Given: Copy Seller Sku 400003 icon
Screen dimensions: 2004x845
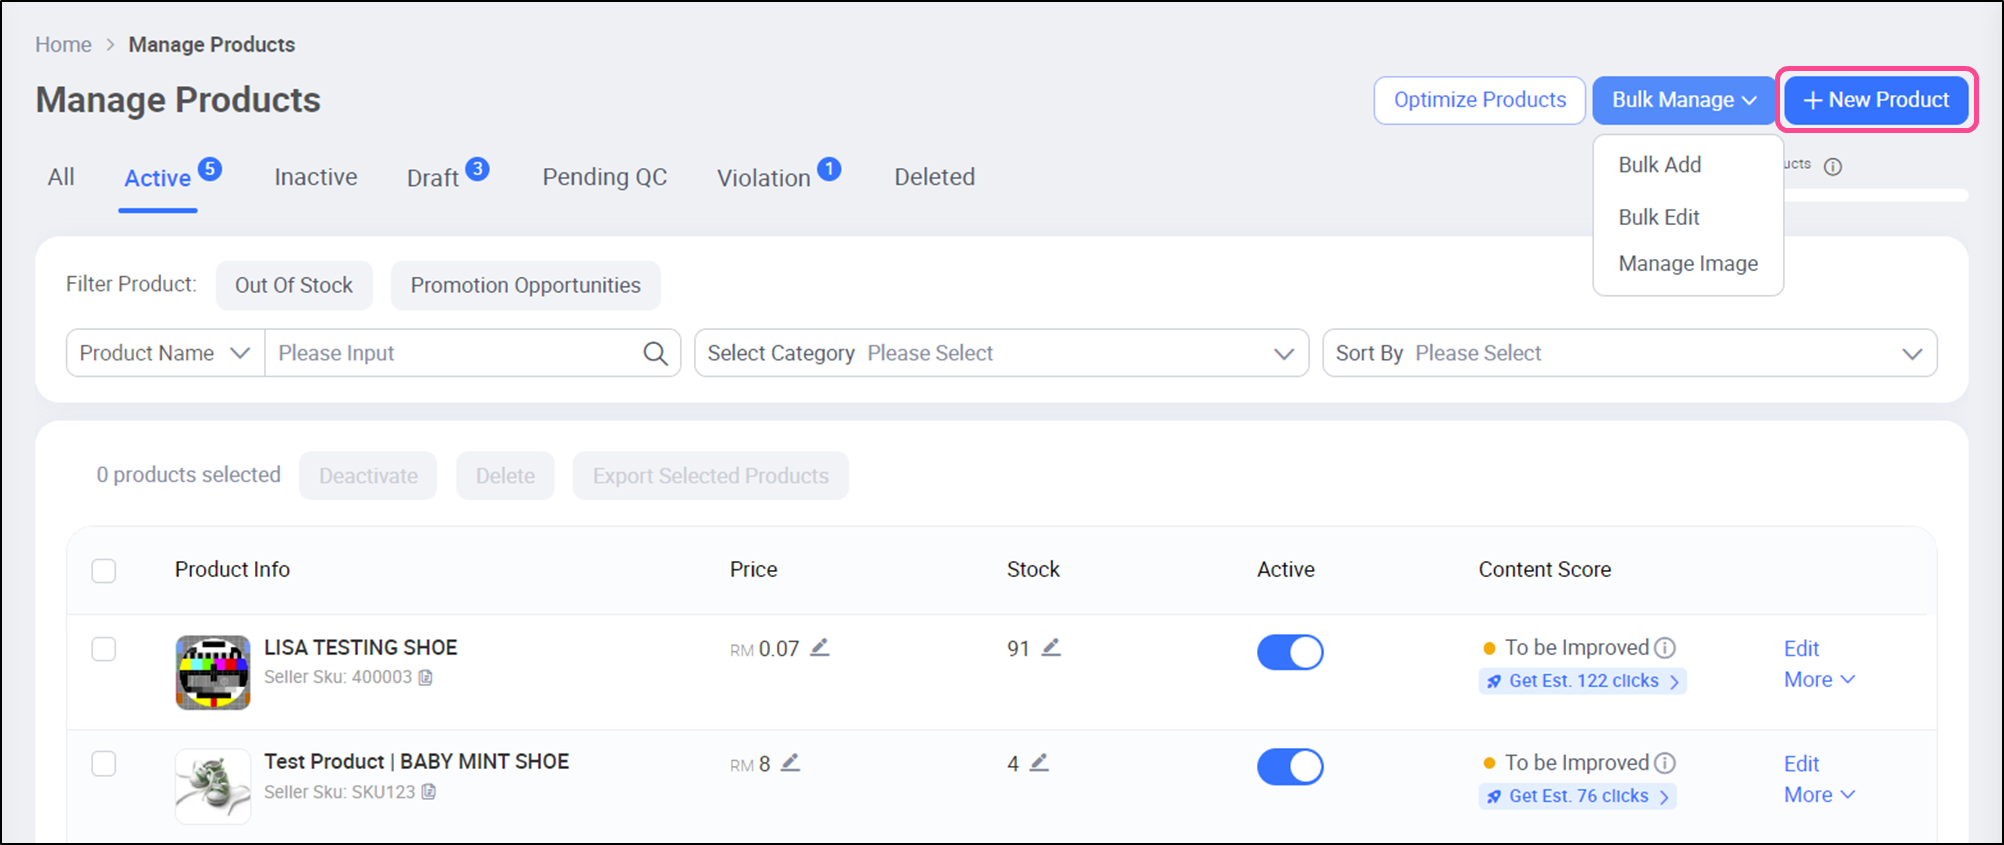Looking at the screenshot, I should point(426,678).
